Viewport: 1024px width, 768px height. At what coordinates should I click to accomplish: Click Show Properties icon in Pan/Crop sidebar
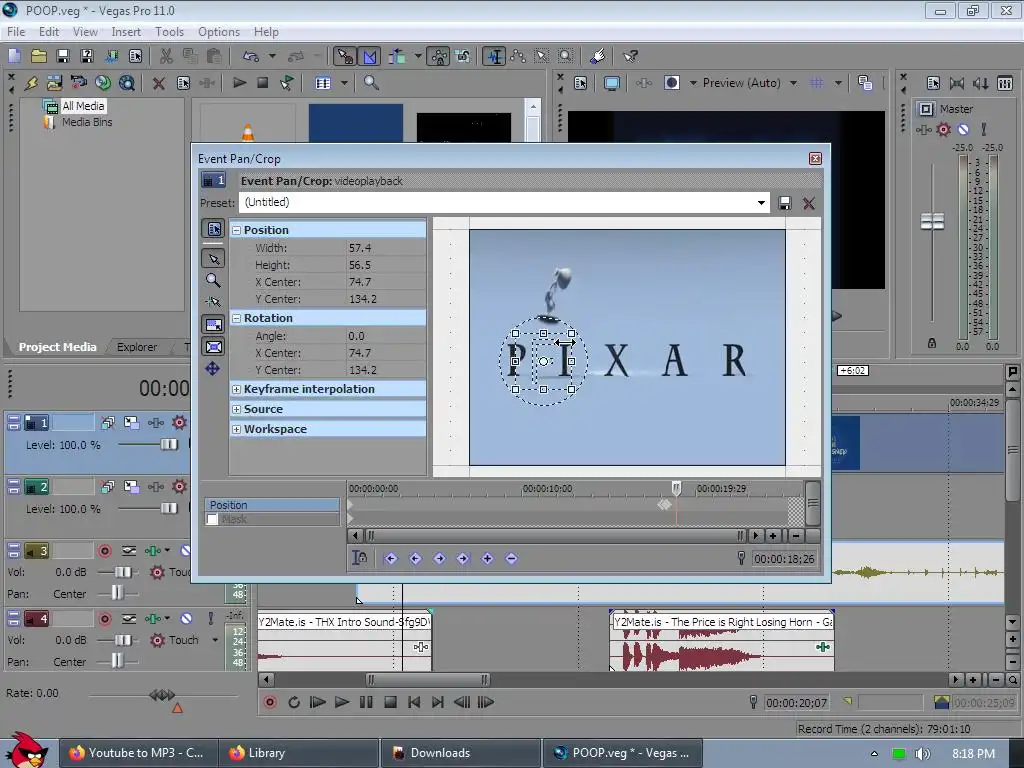(x=213, y=229)
